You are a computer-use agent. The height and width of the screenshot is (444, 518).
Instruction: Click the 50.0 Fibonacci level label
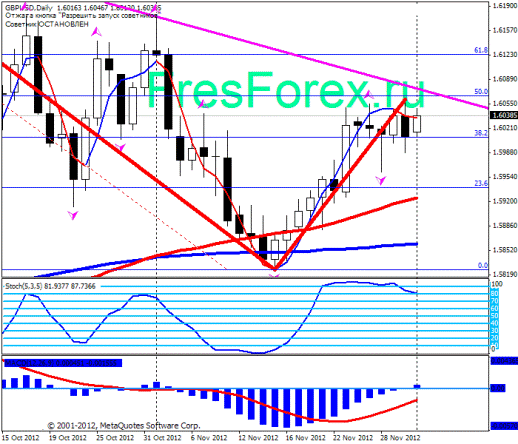click(481, 91)
